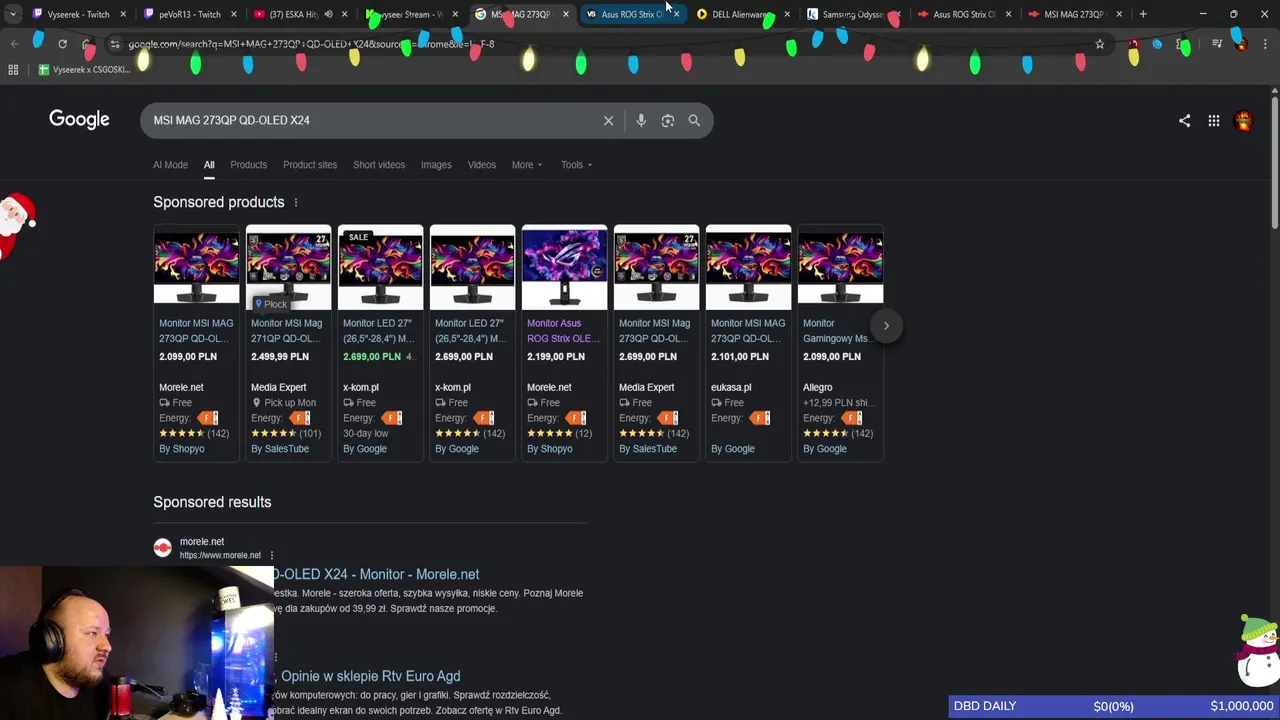The image size is (1280, 720).
Task: Click By SalesTube under Media Expert 2.499,99
Action: pyautogui.click(x=280, y=449)
